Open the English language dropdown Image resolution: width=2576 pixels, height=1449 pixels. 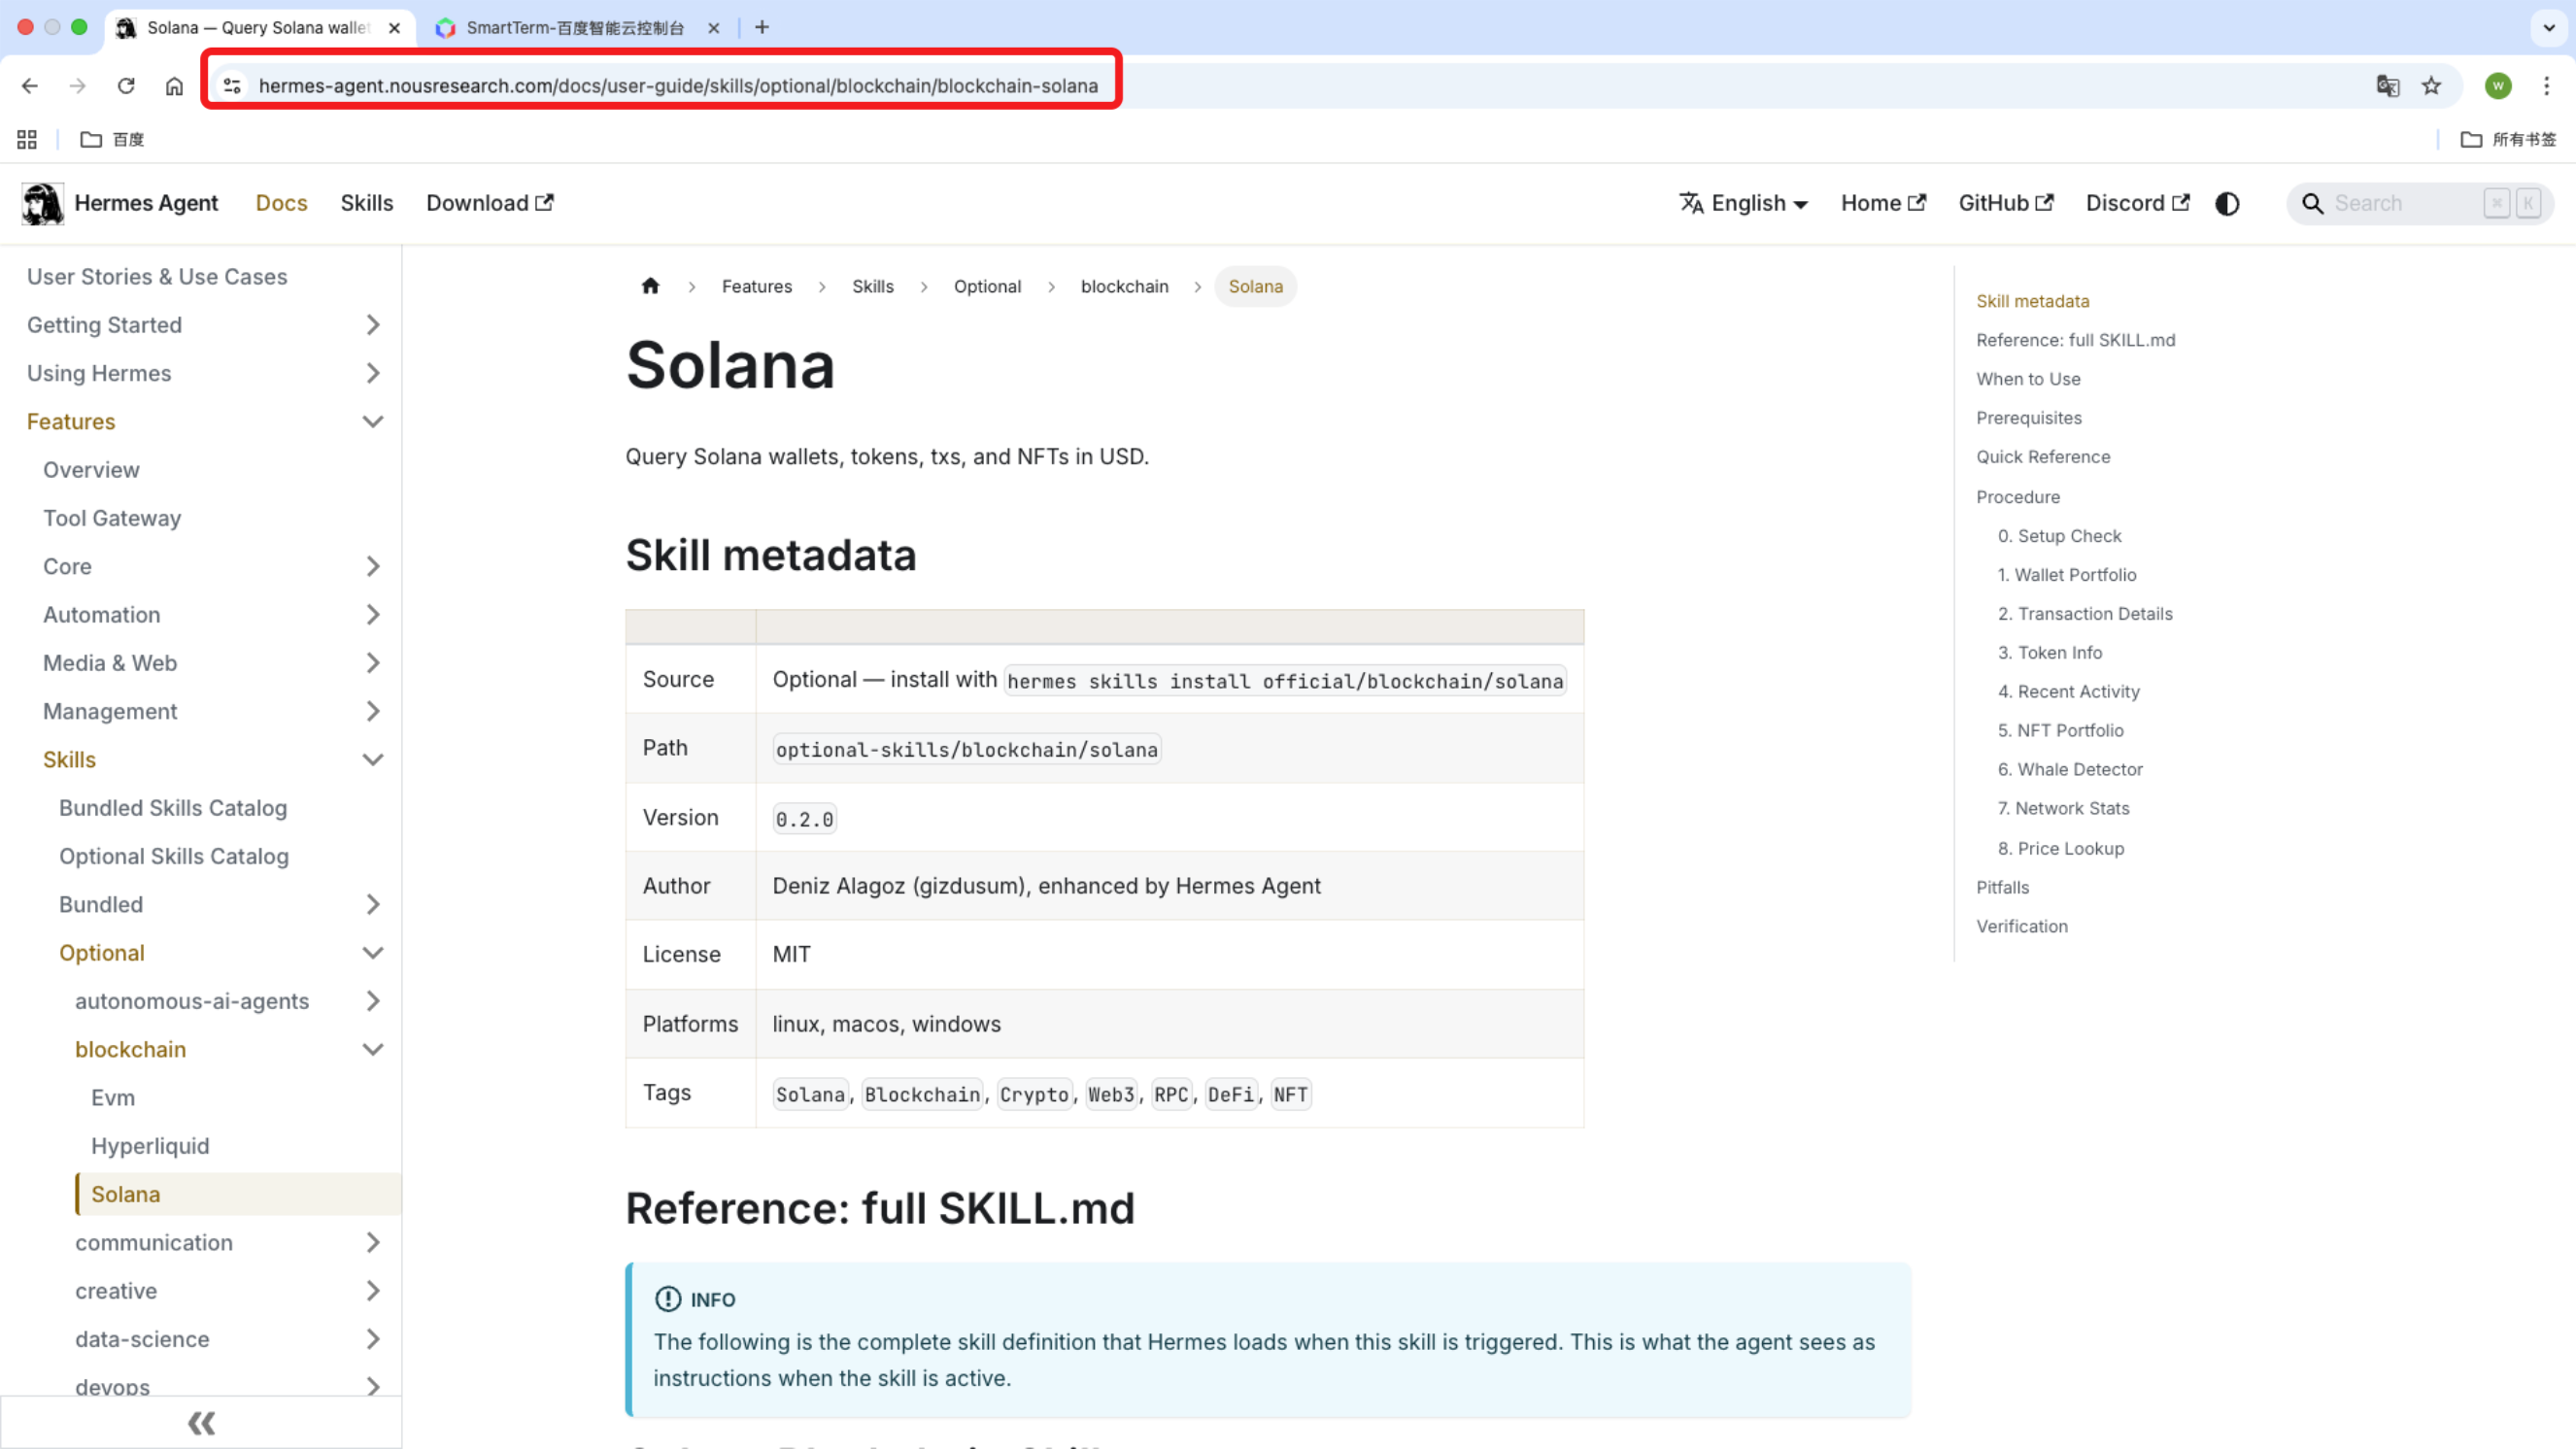coord(1744,203)
